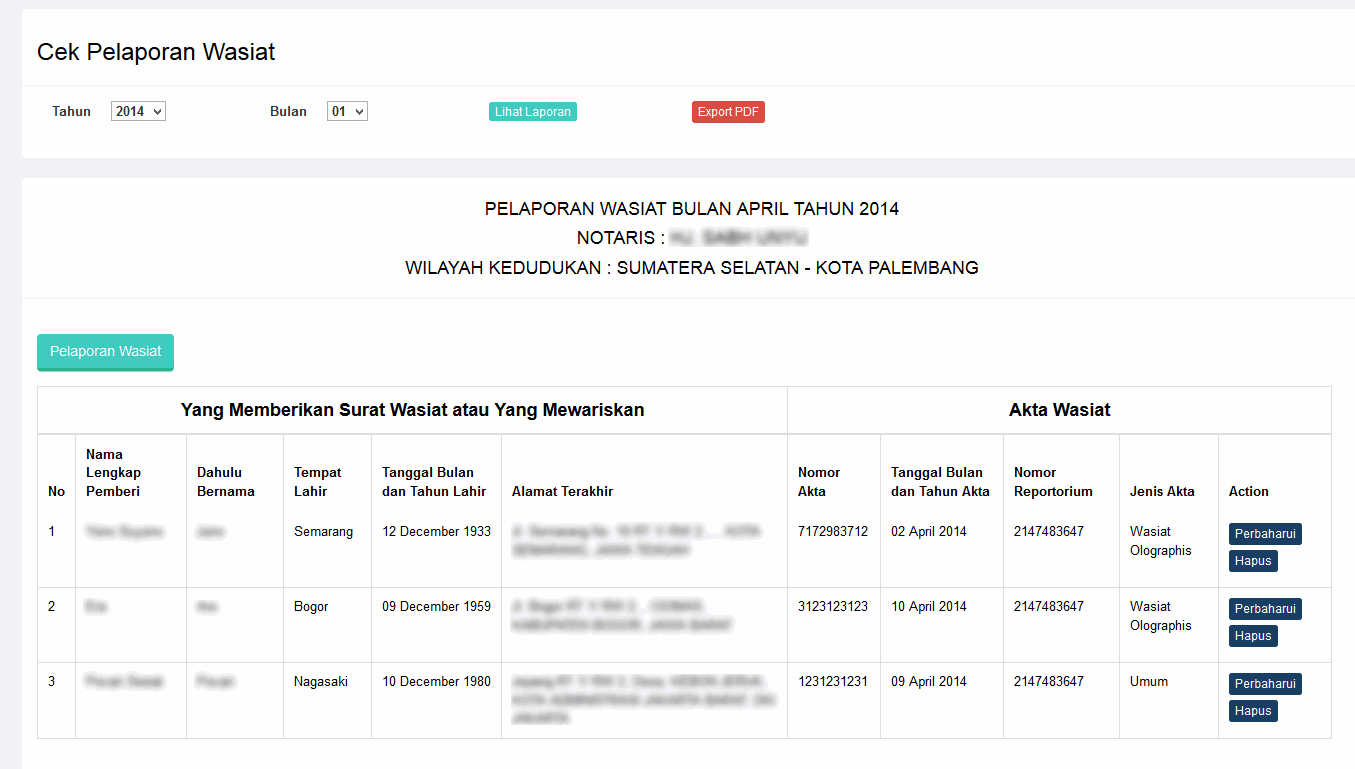
Task: Click Hapus for the Bogor row
Action: pos(1252,636)
